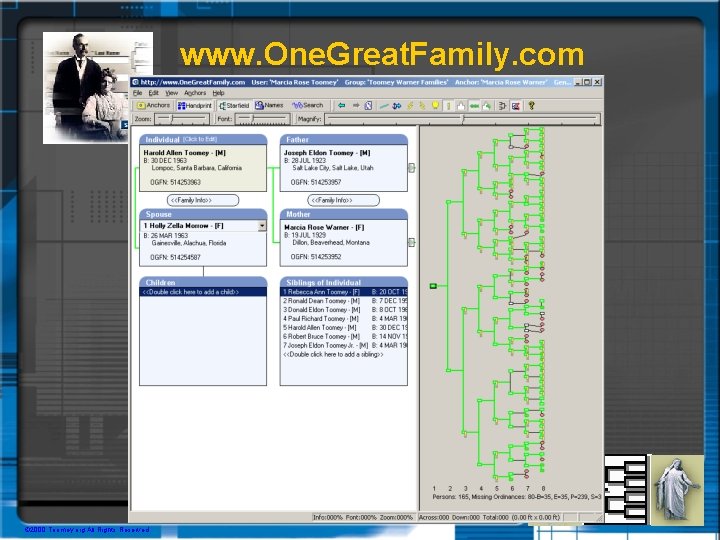This screenshot has width=720, height=540.
Task: Click the yellow lightning bolt icon
Action: coord(410,106)
